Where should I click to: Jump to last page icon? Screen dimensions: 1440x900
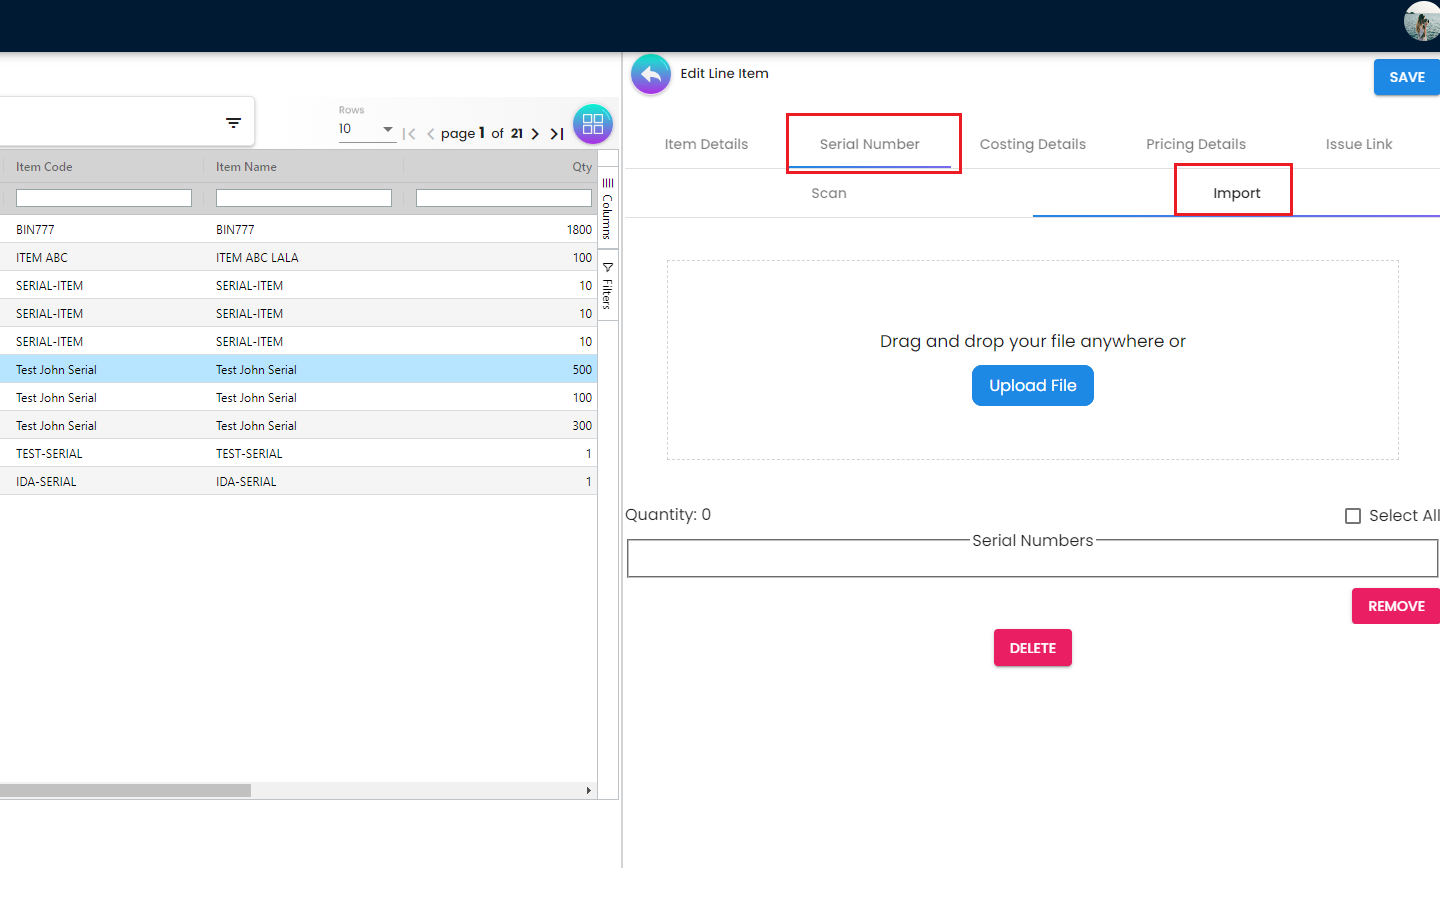pyautogui.click(x=557, y=134)
